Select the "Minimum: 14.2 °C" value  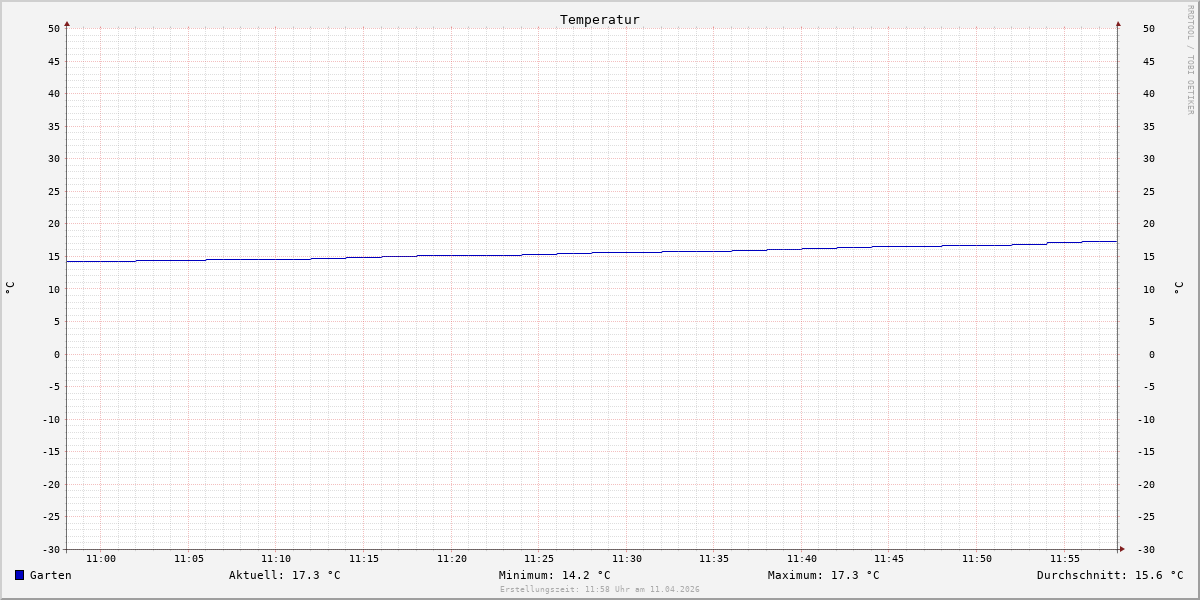[x=555, y=575]
